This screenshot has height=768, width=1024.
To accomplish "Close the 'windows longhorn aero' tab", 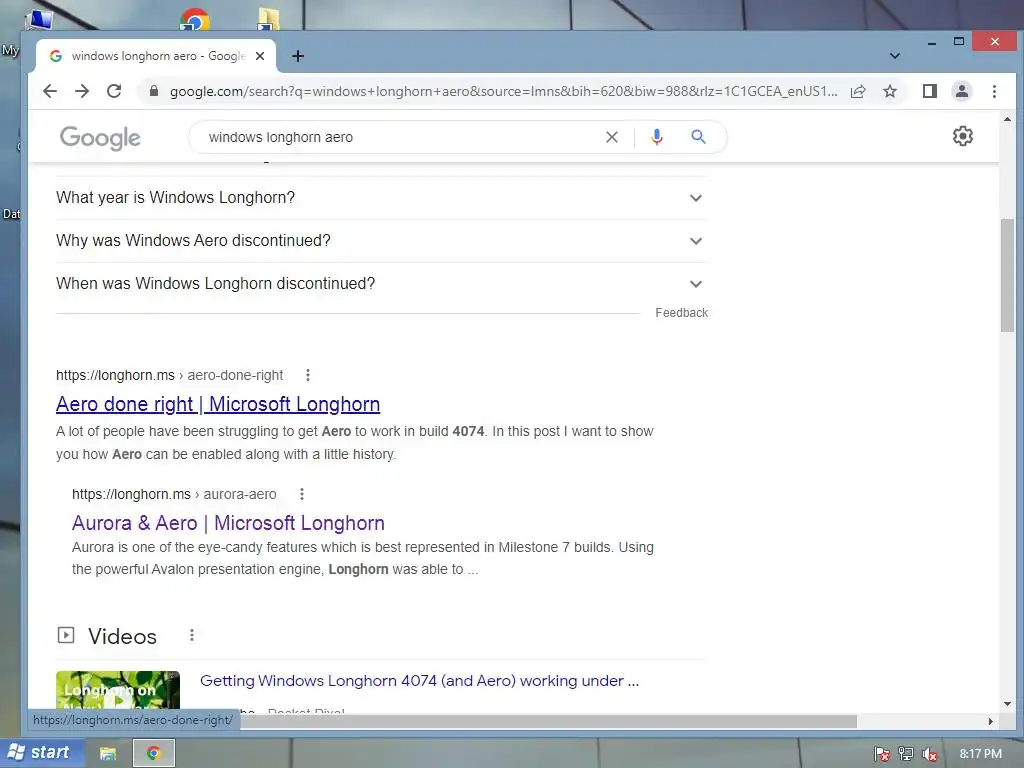I will (260, 56).
